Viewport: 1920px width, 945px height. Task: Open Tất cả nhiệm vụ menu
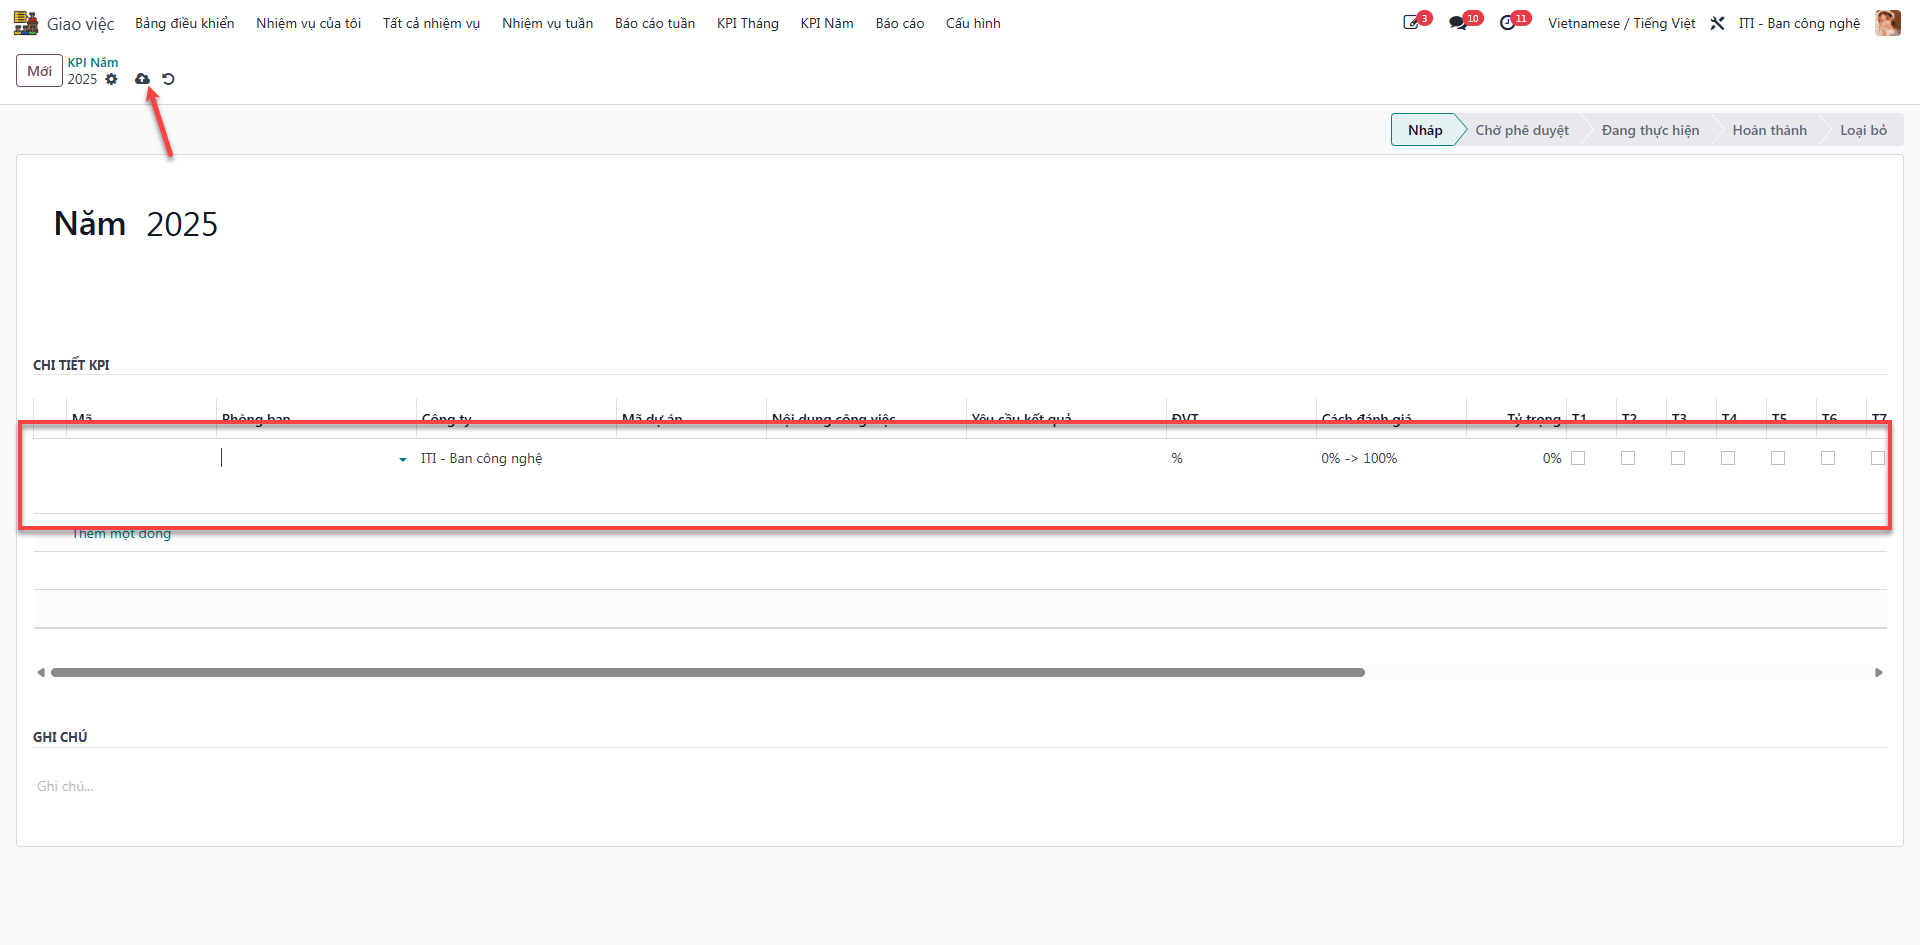[432, 23]
